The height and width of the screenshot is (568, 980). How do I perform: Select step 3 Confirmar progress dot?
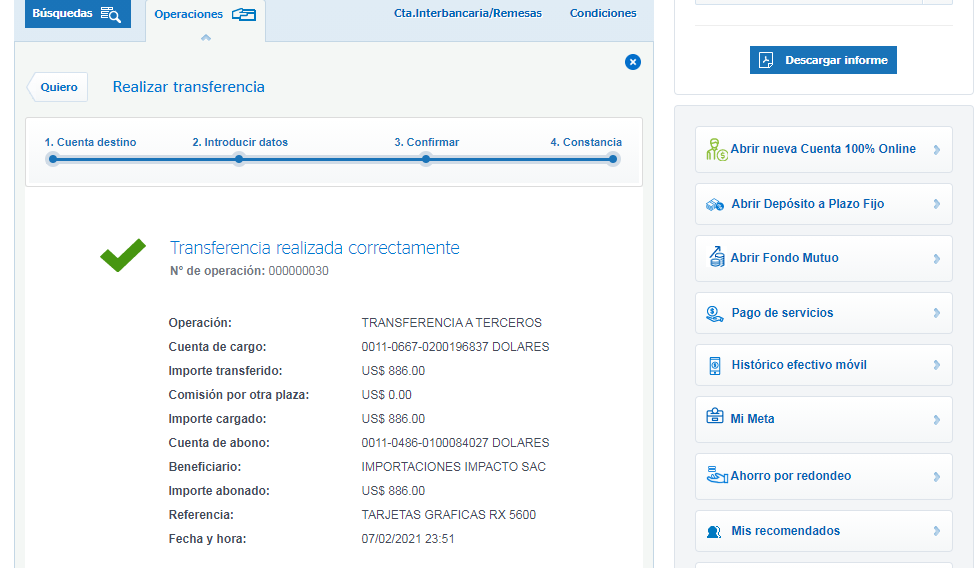(x=426, y=159)
